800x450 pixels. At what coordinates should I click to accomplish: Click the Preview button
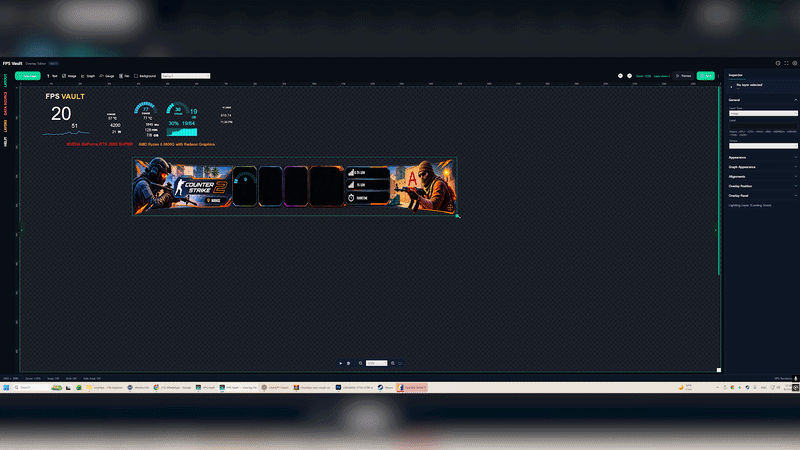(x=684, y=76)
